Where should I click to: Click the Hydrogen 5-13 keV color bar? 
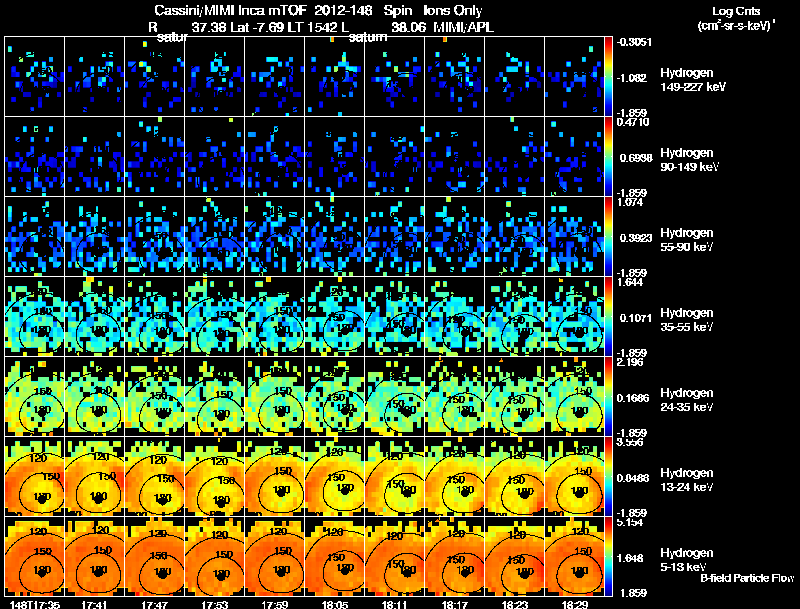click(608, 557)
